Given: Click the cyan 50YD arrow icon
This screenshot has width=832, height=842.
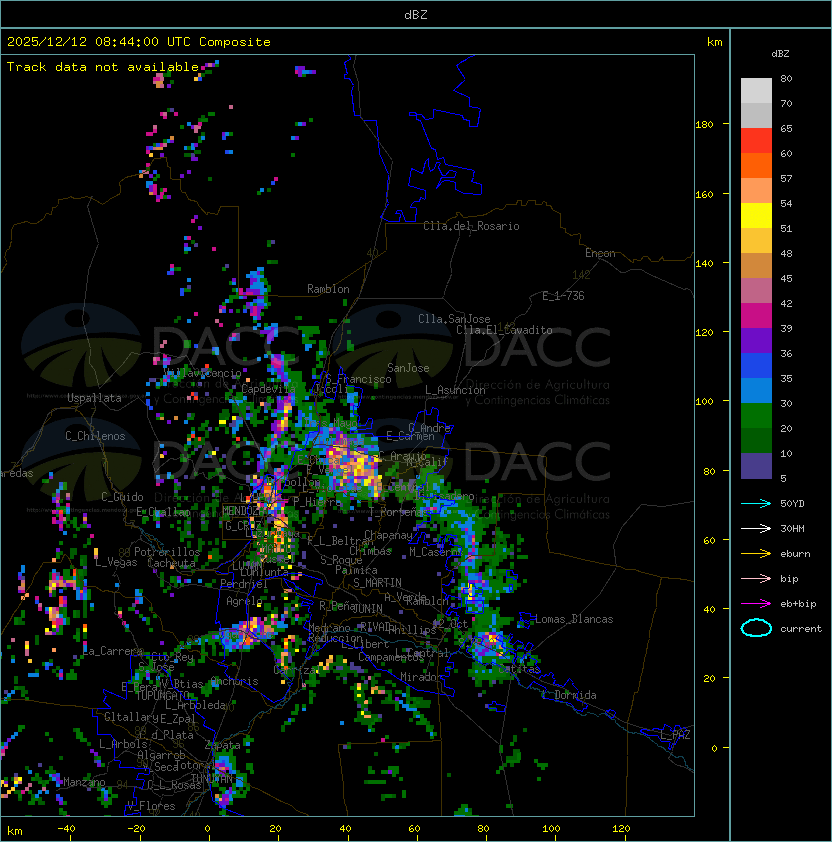Looking at the screenshot, I should (756, 503).
